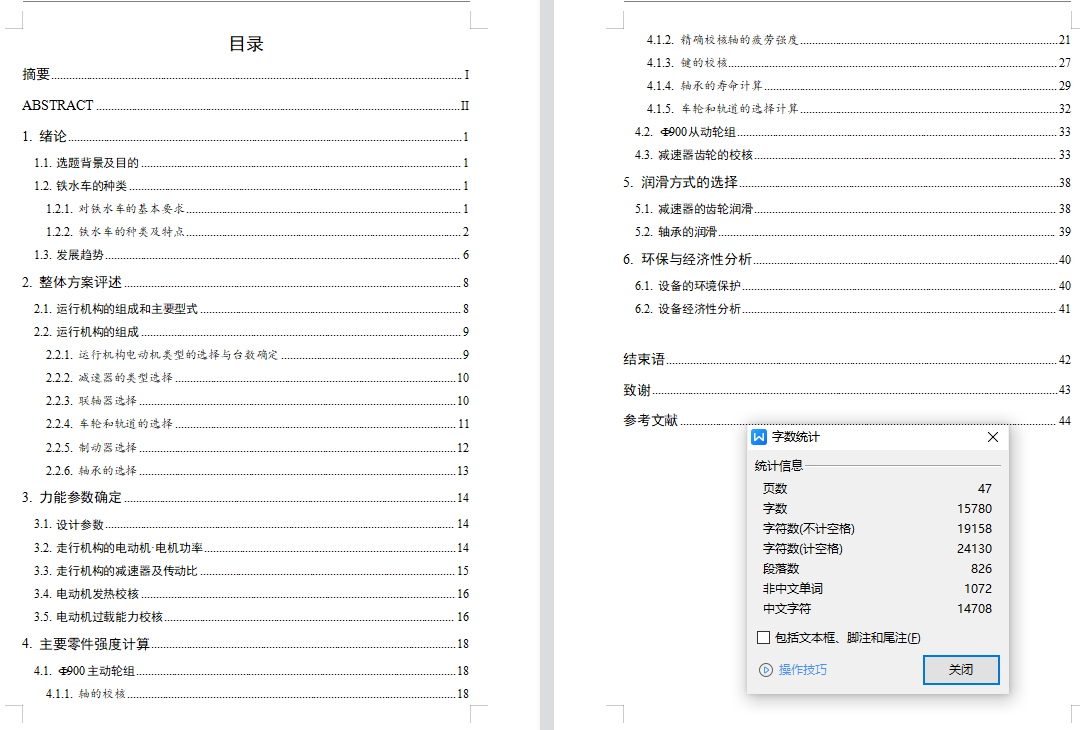Click the 页数 value 47
The height and width of the screenshot is (730, 1080).
(984, 489)
